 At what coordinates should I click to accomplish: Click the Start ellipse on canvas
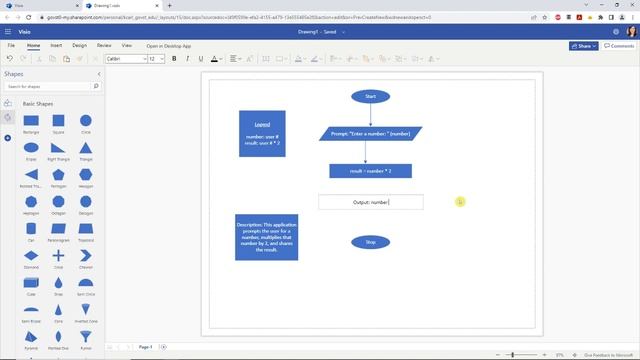pyautogui.click(x=371, y=96)
